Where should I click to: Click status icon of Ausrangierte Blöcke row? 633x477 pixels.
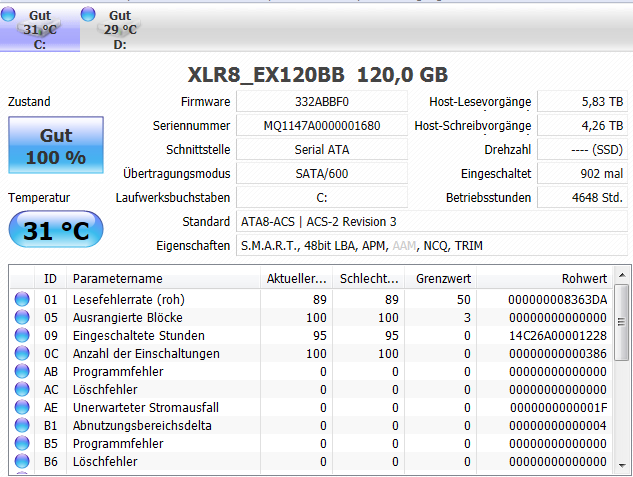(x=22, y=317)
